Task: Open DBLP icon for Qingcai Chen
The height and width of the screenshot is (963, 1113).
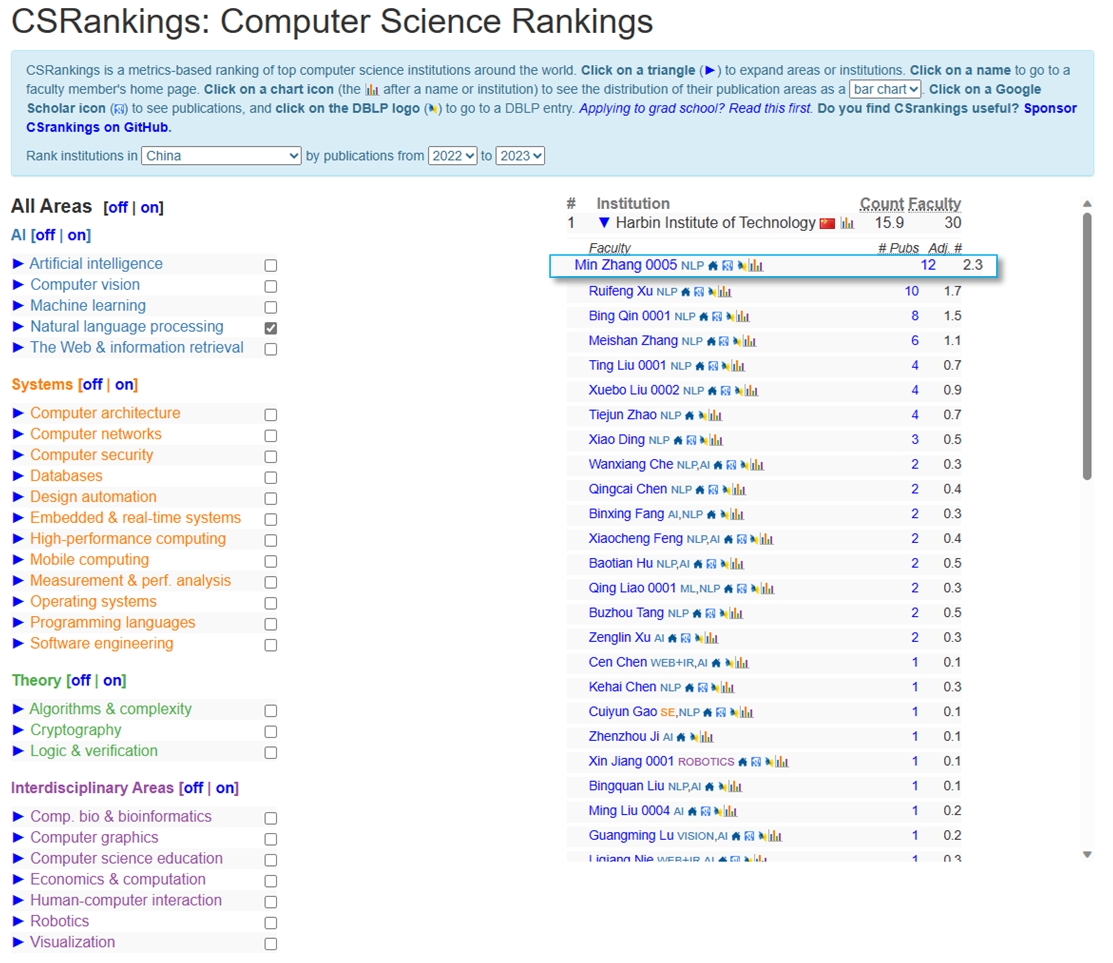Action: tap(727, 490)
